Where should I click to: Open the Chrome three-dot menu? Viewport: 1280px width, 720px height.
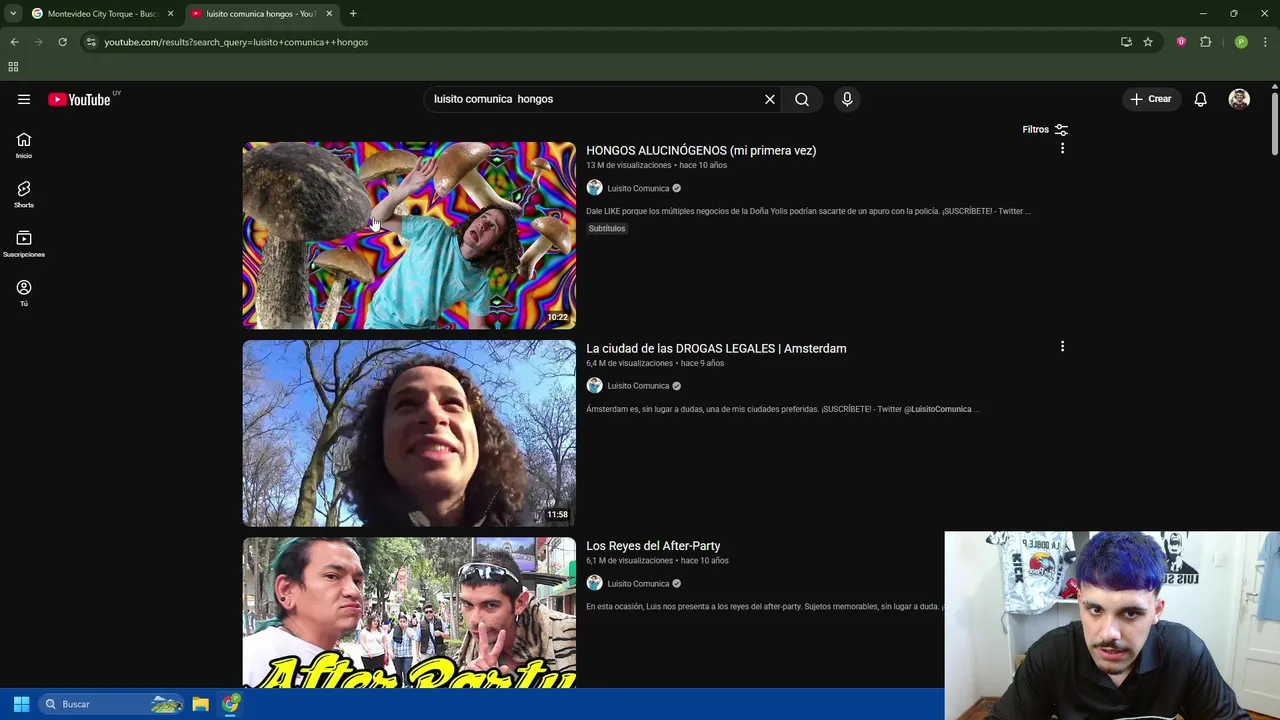pos(1266,42)
